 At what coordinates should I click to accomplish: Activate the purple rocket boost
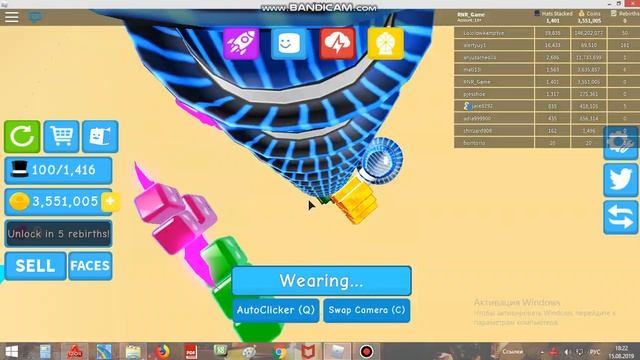241,44
